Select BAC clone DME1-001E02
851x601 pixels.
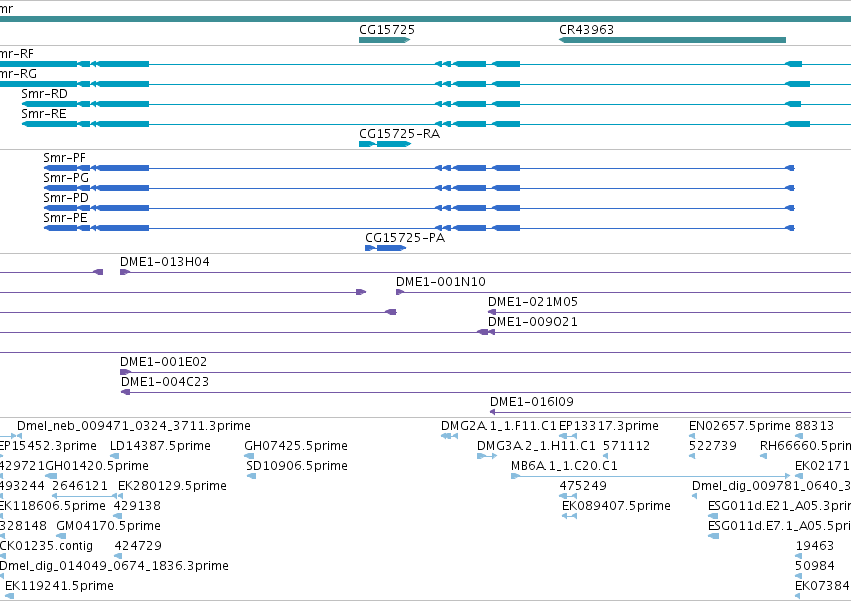tap(163, 362)
